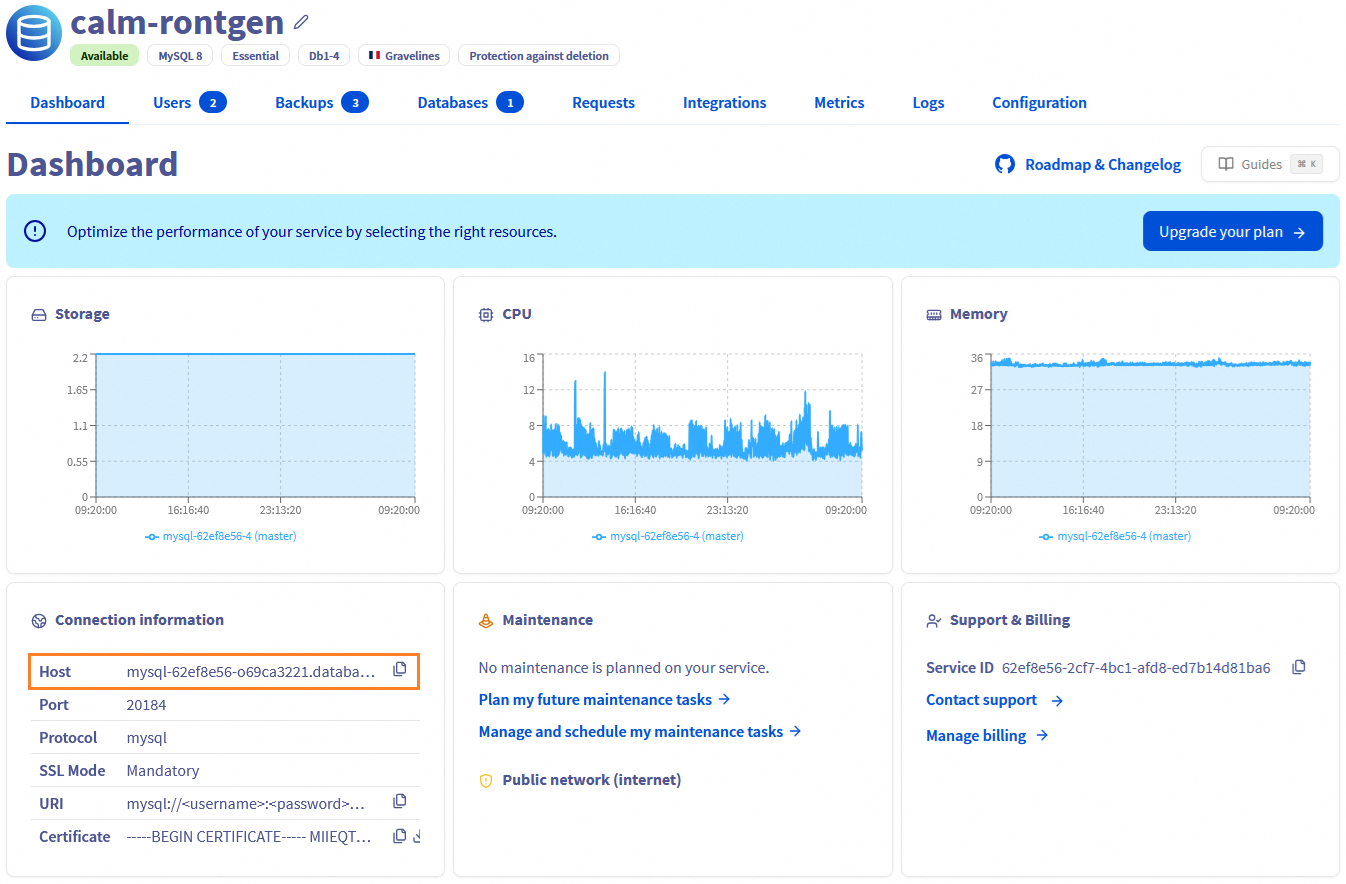Image resolution: width=1346 pixels, height=884 pixels.
Task: Copy the Certificate text
Action: pyautogui.click(x=400, y=836)
